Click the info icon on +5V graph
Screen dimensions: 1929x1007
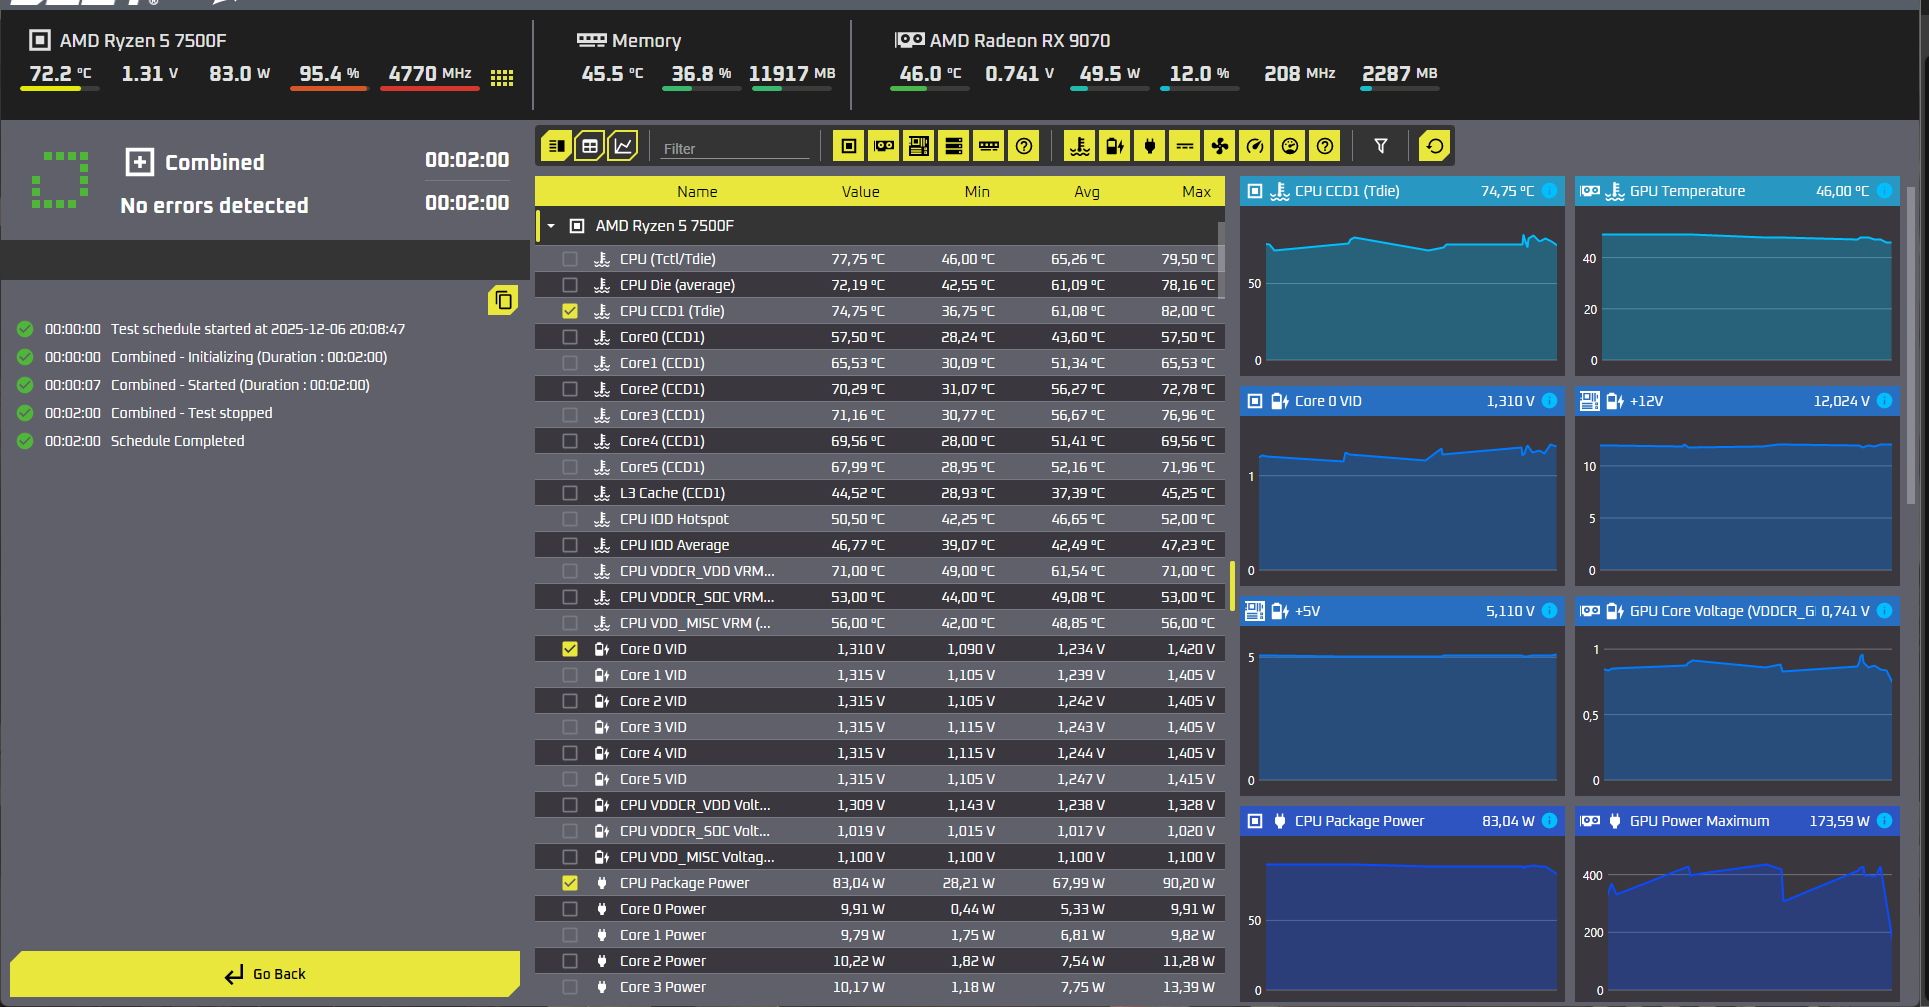click(1549, 611)
